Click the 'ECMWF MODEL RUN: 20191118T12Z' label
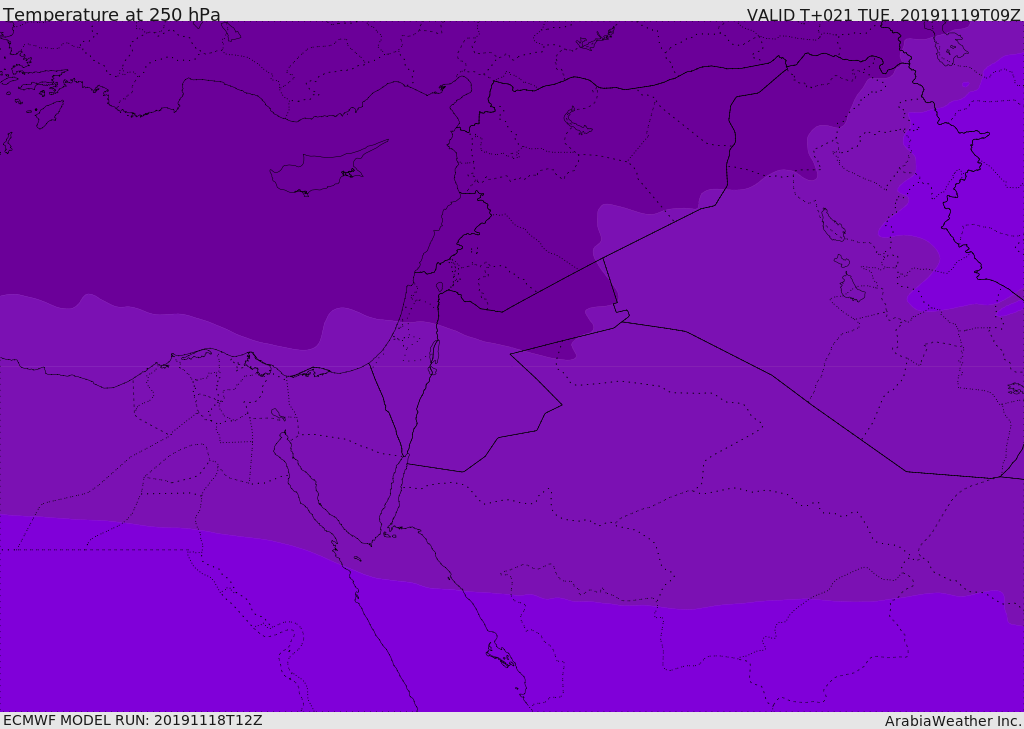Image resolution: width=1024 pixels, height=729 pixels. (133, 720)
